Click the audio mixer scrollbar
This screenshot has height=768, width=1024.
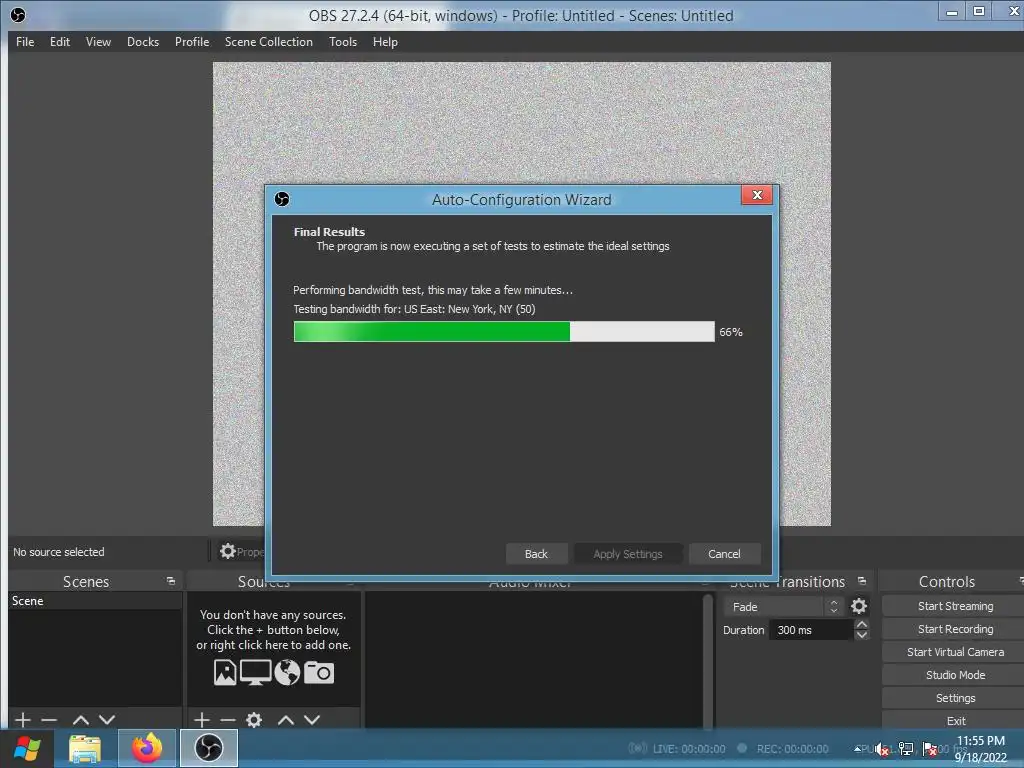coord(707,660)
